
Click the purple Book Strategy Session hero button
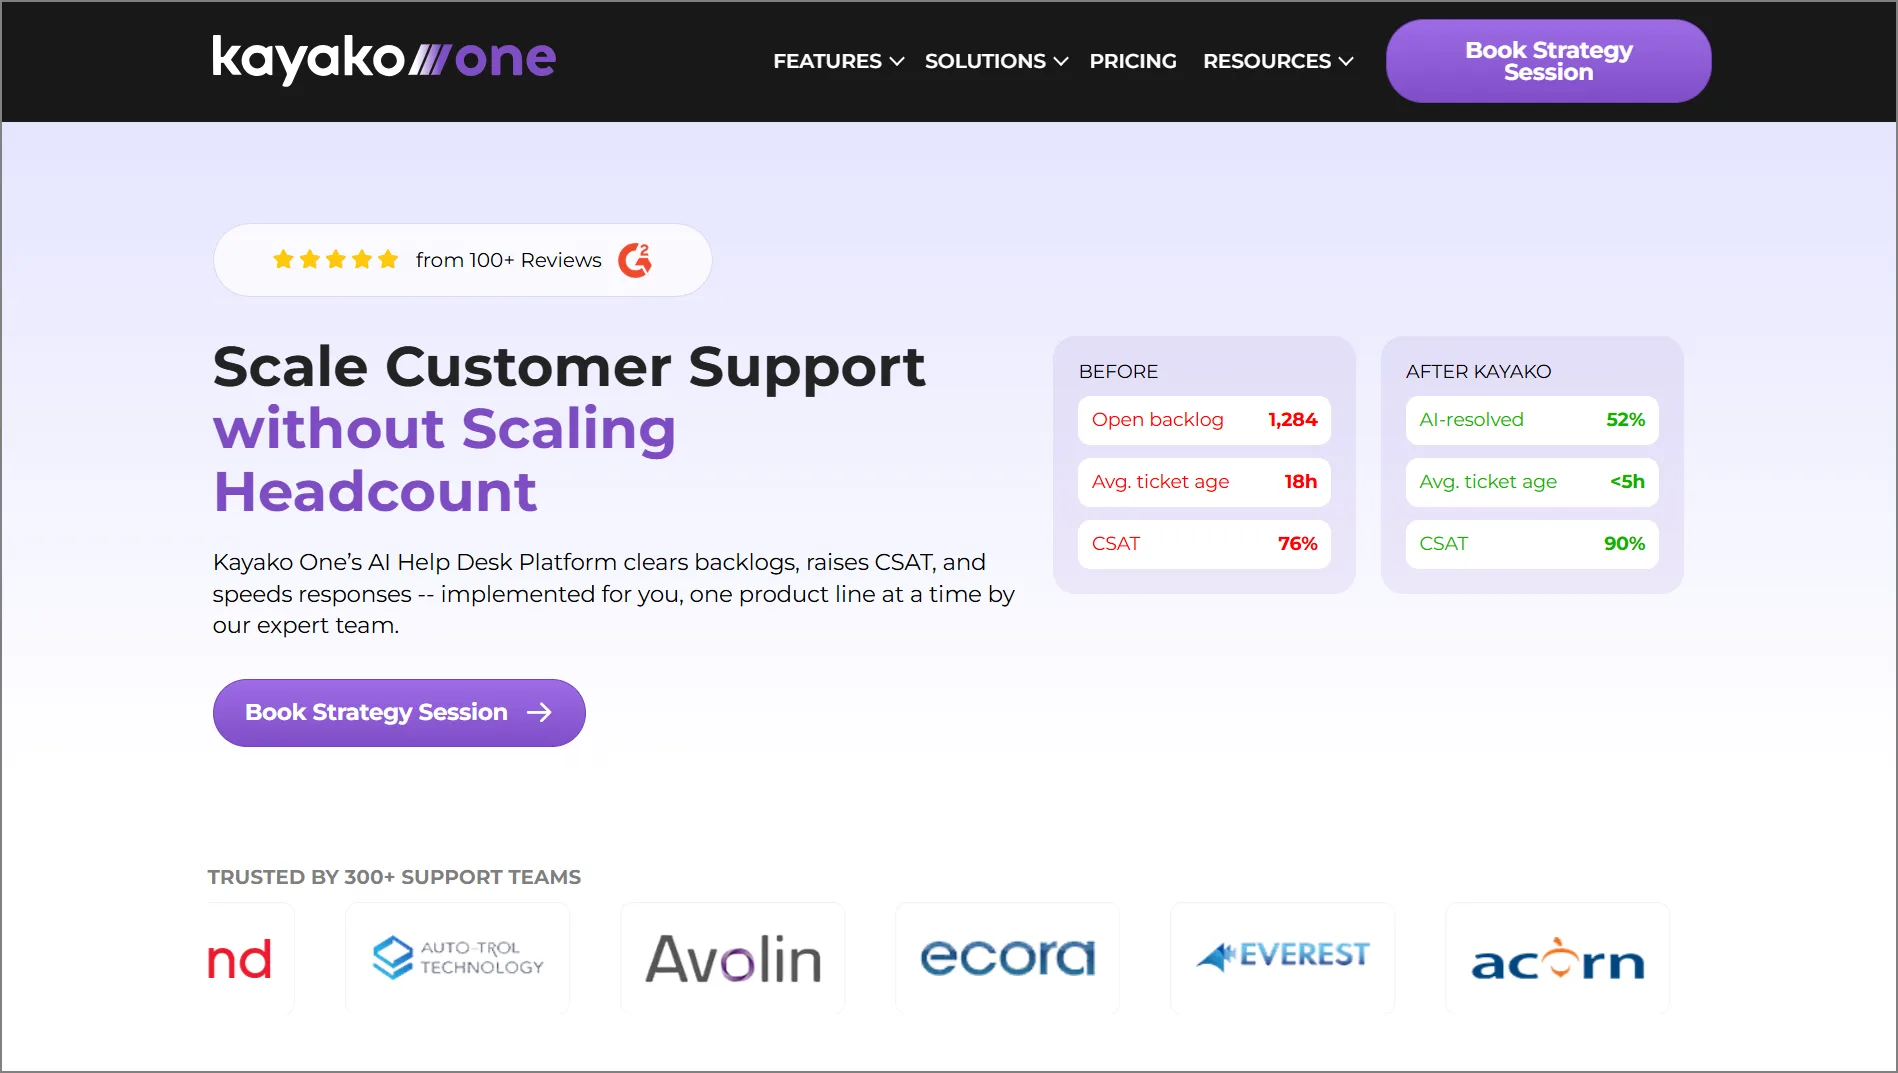click(398, 712)
